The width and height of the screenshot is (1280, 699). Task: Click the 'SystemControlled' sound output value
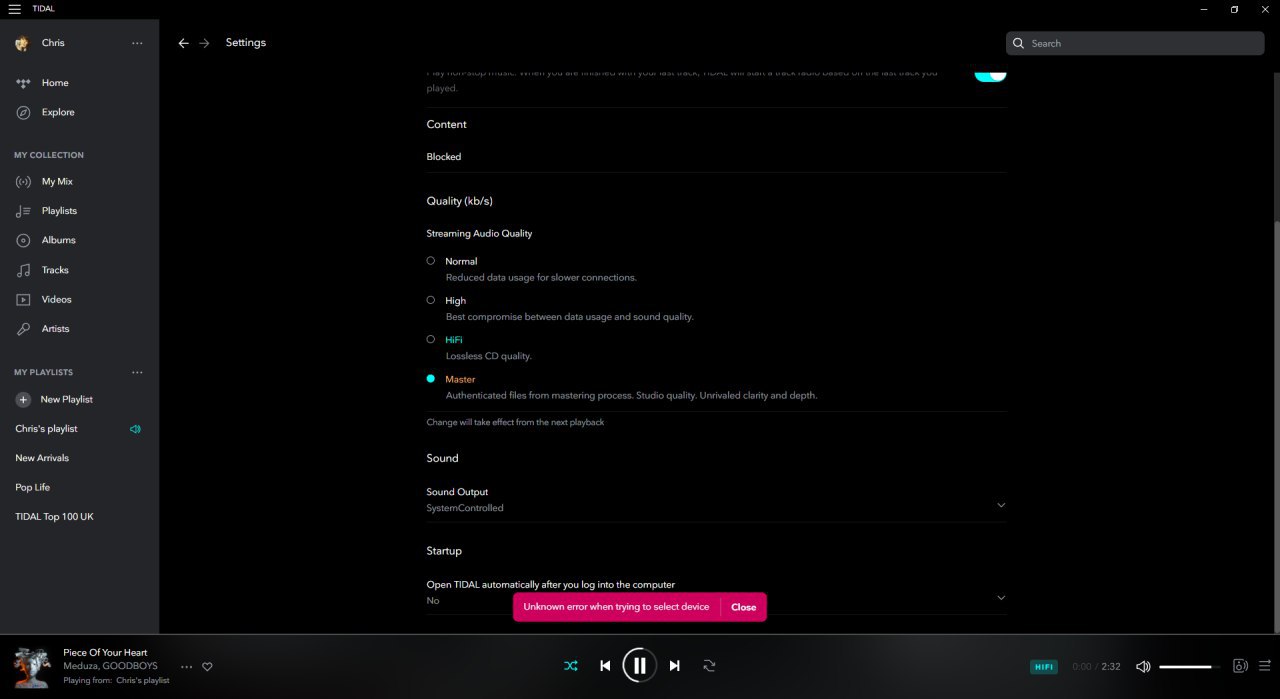pyautogui.click(x=465, y=508)
